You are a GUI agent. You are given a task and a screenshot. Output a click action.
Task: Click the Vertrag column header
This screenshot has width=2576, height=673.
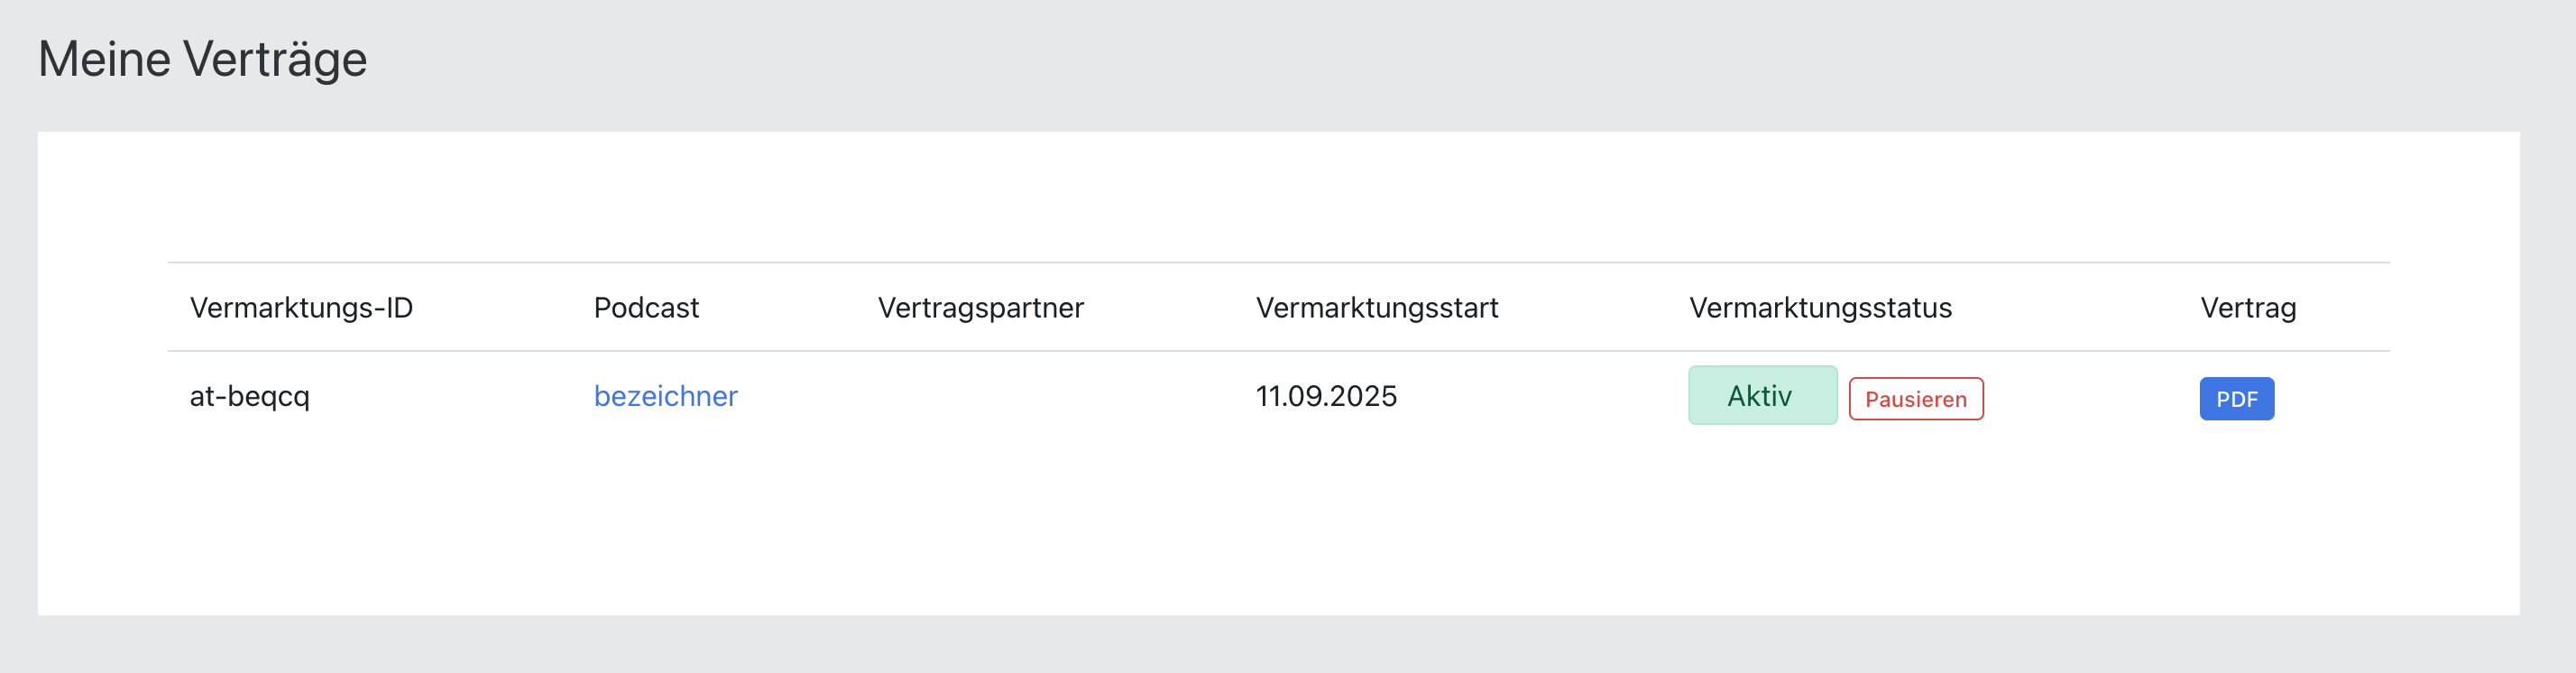coord(2247,307)
